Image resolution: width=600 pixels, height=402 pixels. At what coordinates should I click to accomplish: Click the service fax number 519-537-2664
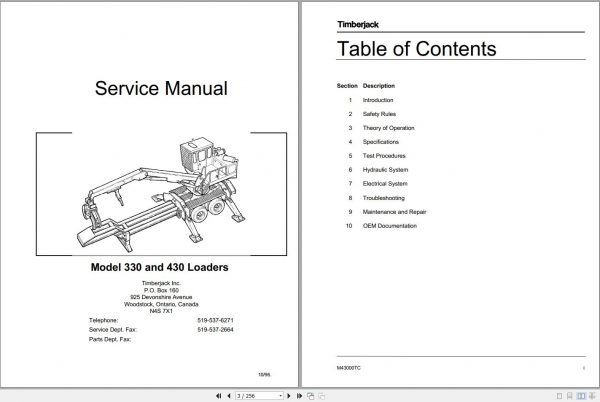pos(215,329)
